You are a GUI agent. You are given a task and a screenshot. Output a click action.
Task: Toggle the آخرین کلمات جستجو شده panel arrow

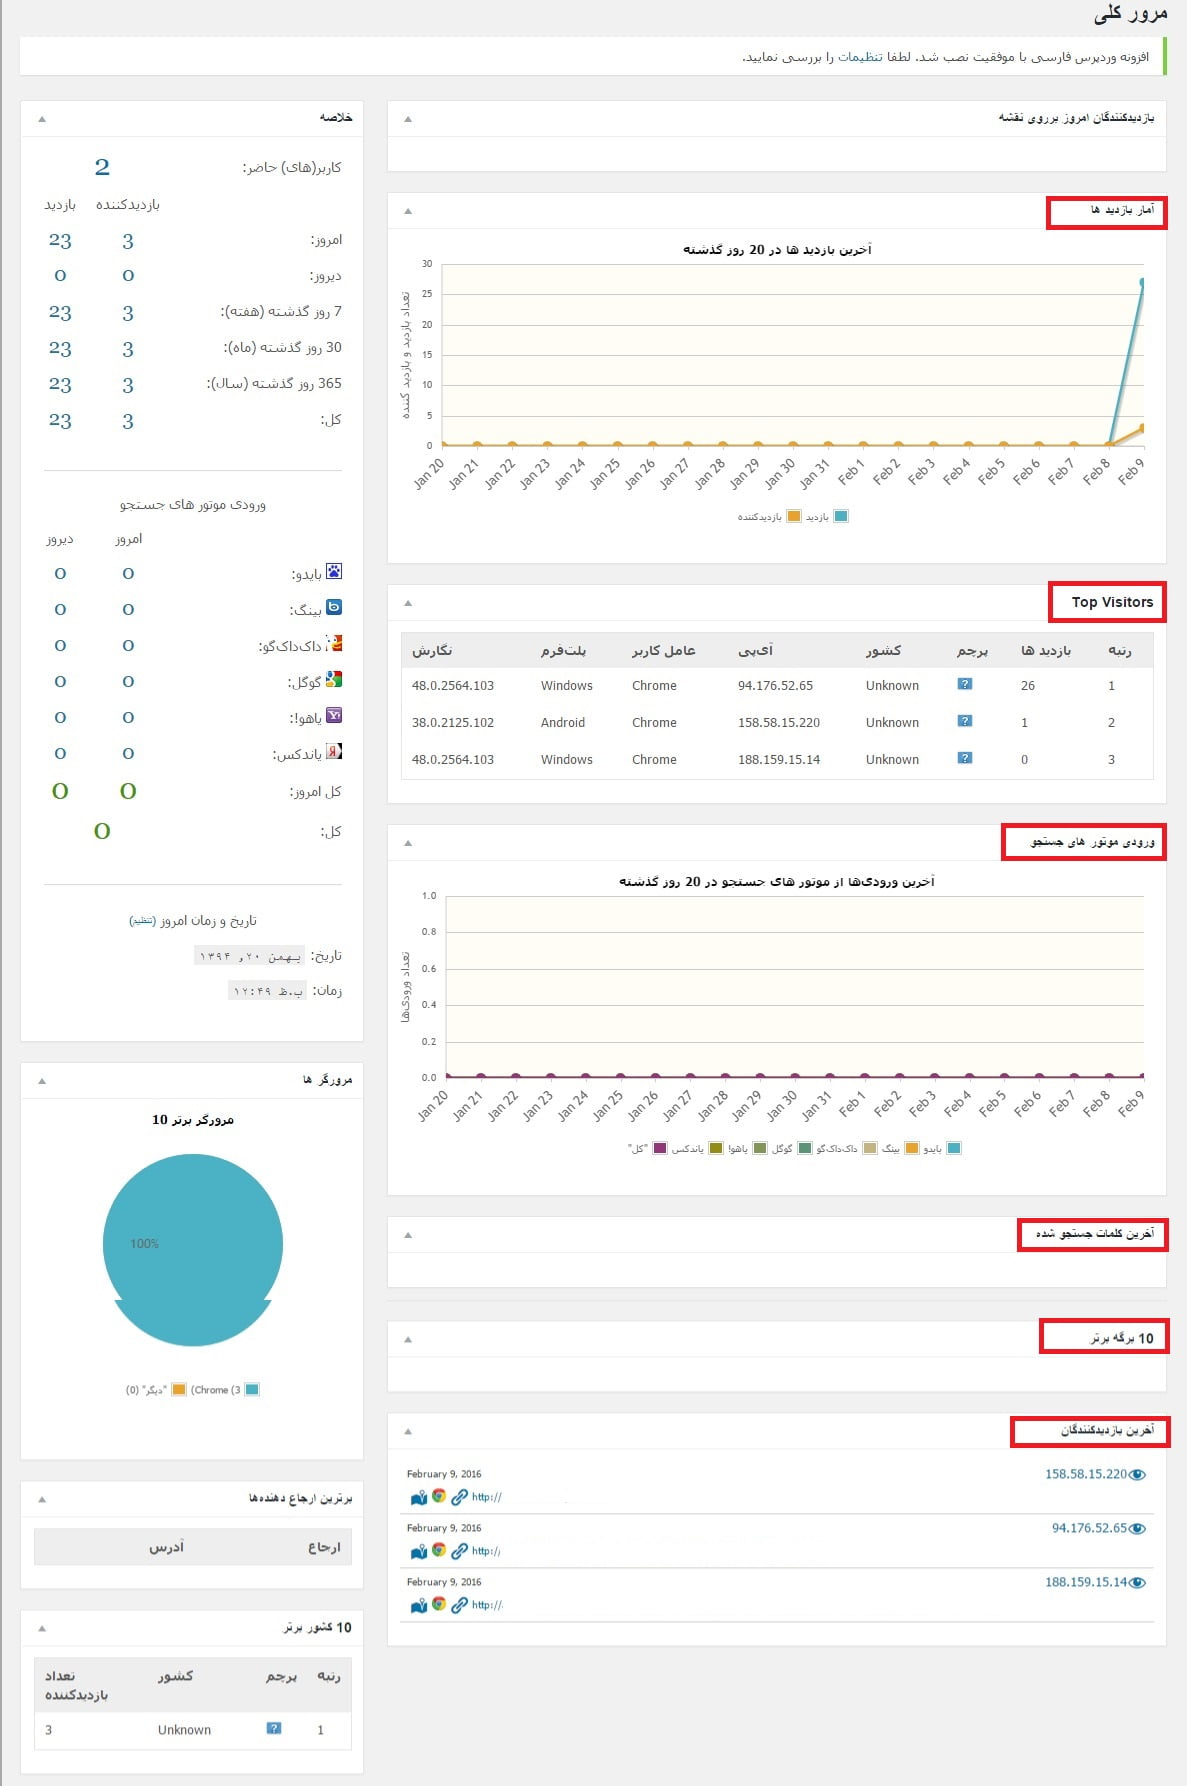408,1235
